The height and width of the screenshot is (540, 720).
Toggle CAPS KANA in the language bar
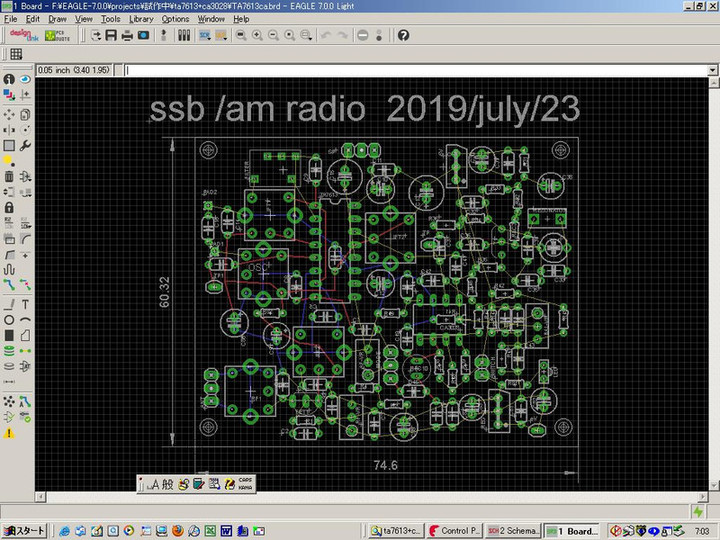245,484
